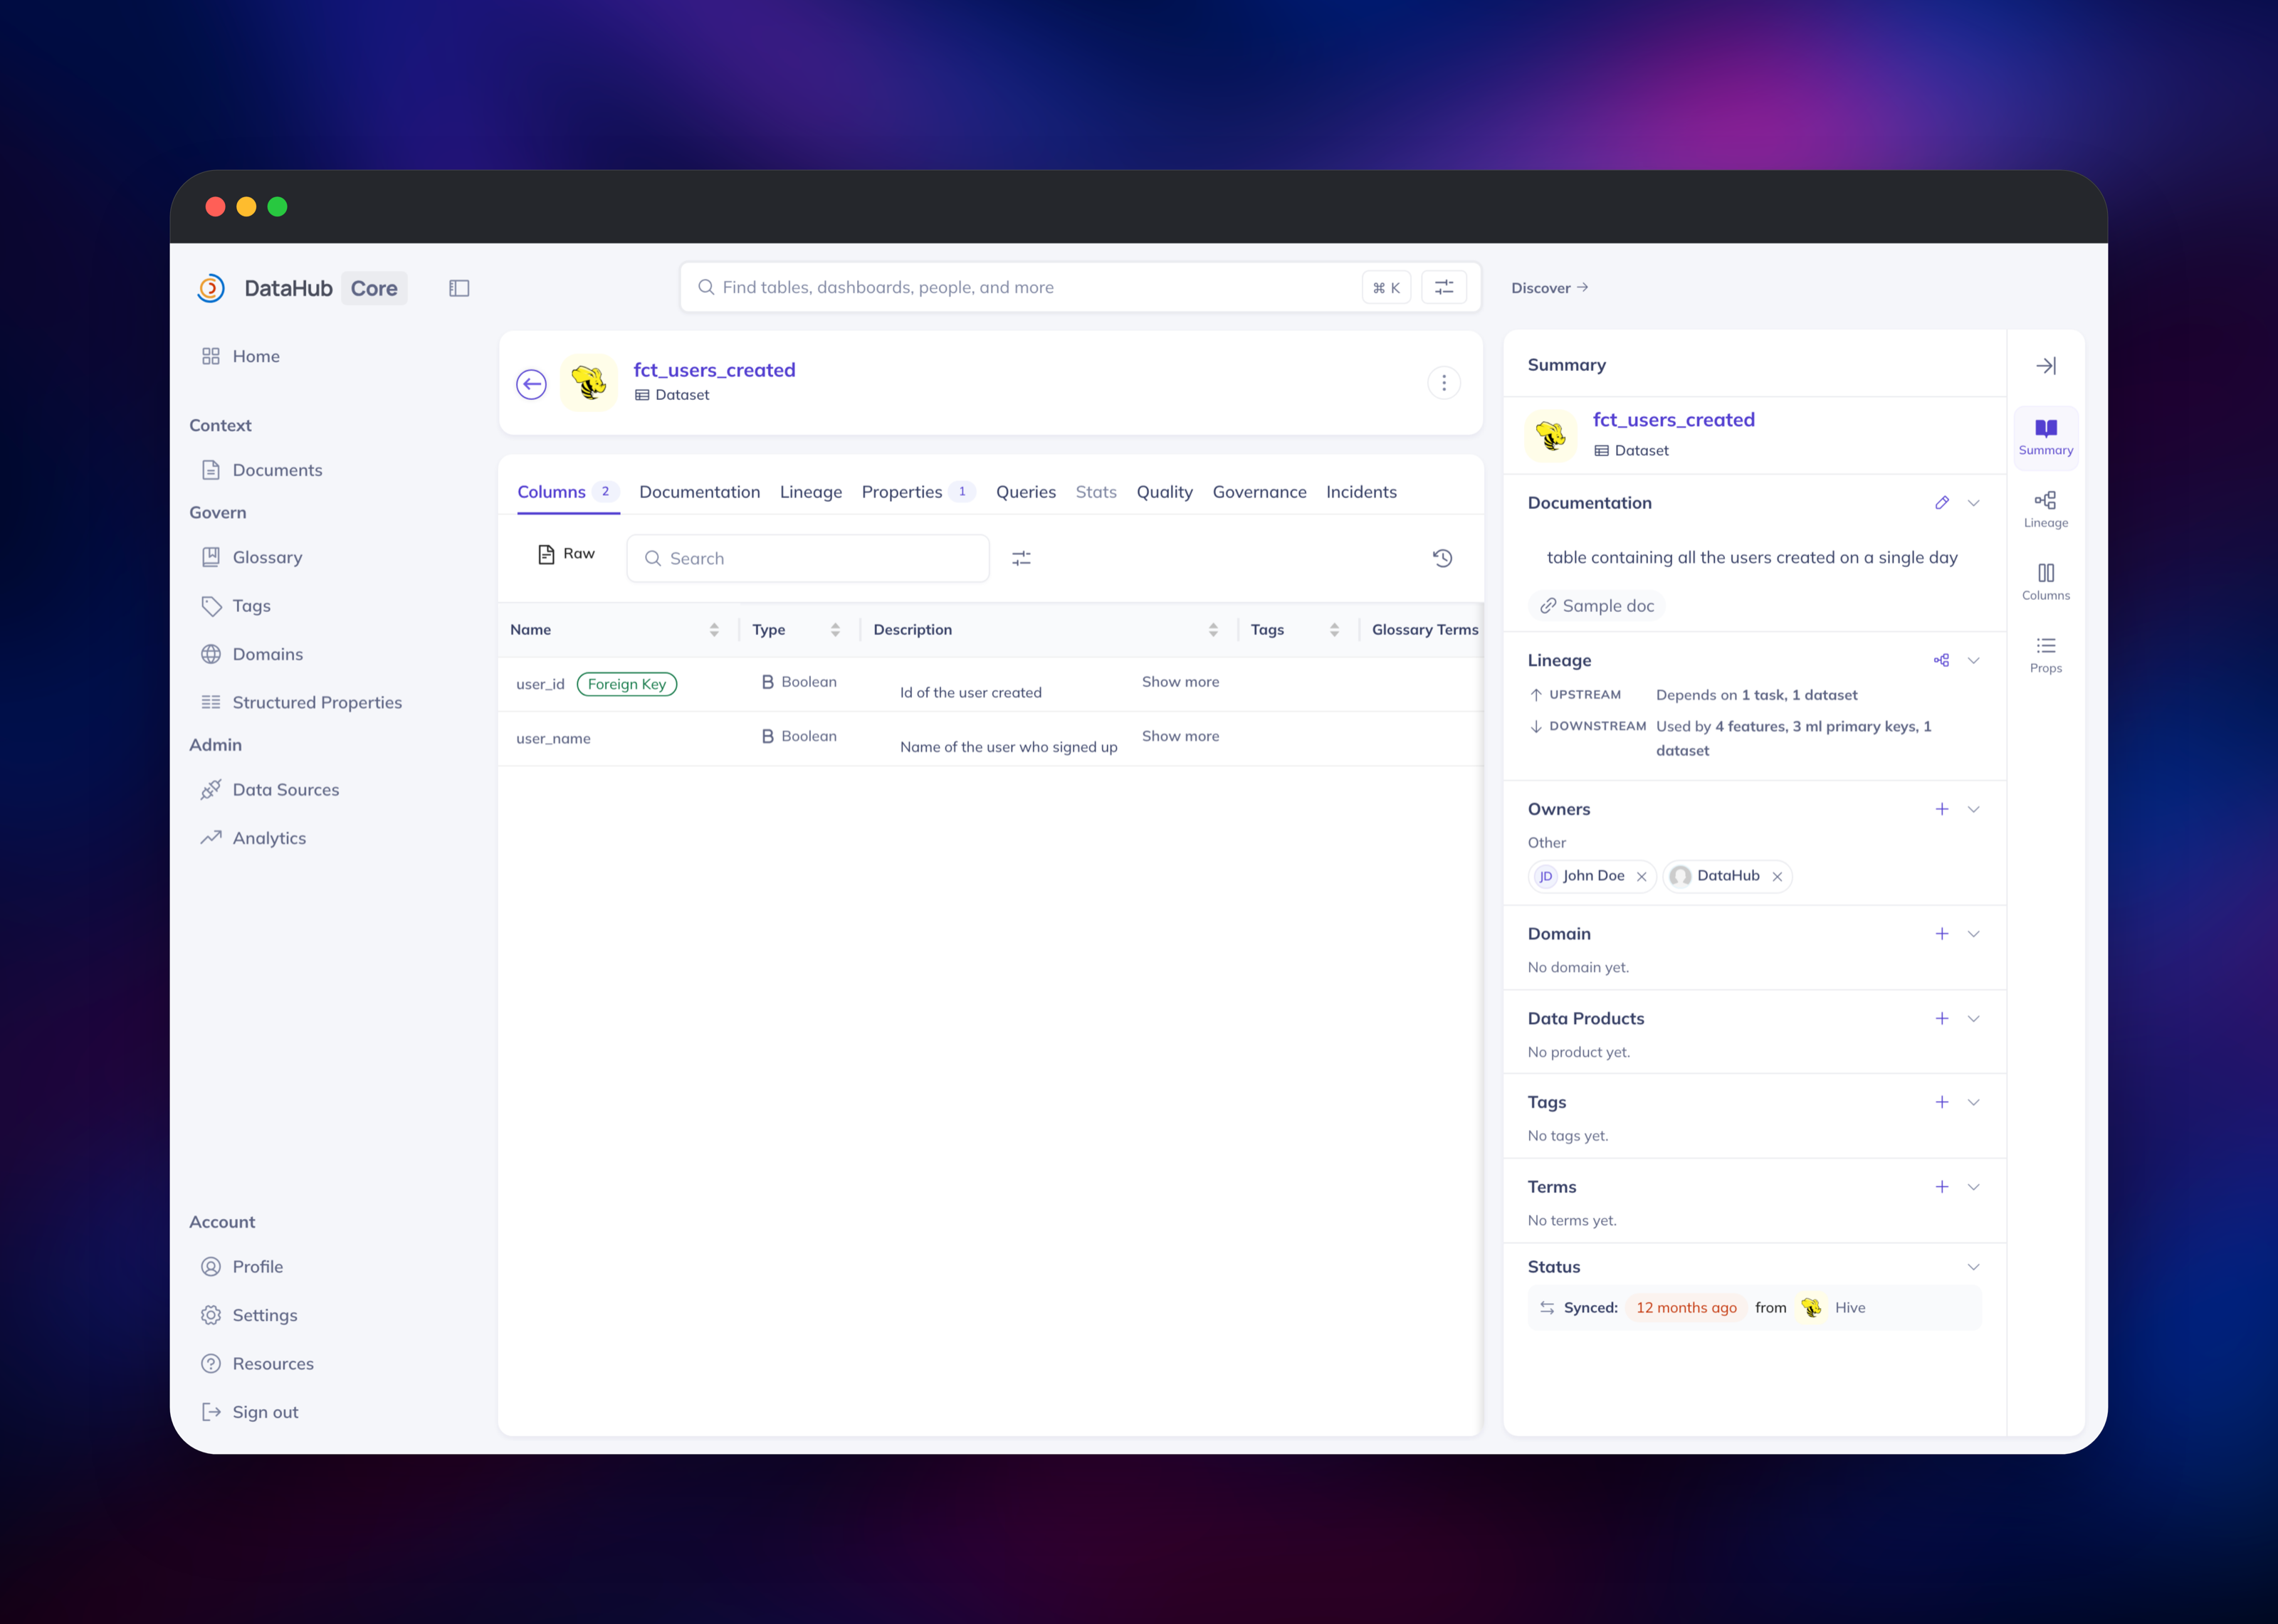Toggle Raw schema view

pyautogui.click(x=566, y=554)
